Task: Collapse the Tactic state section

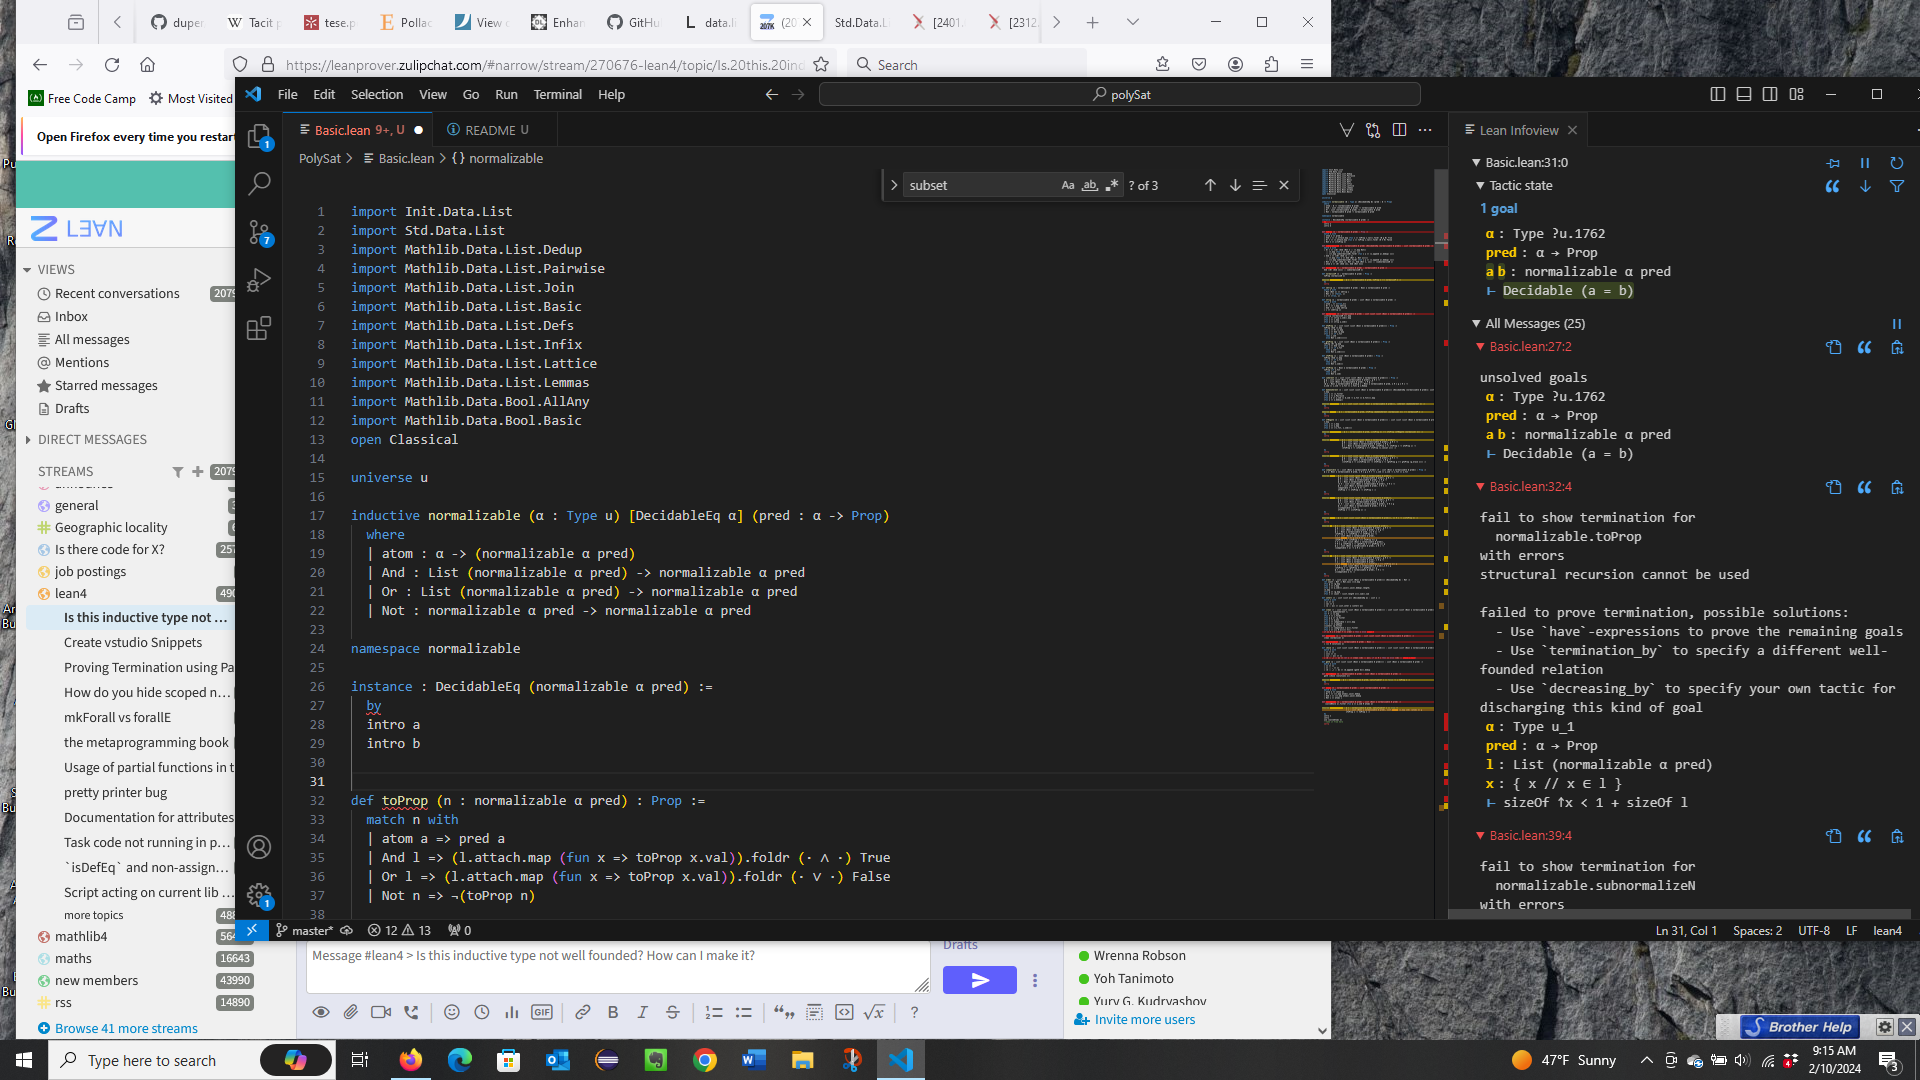Action: click(x=1481, y=186)
